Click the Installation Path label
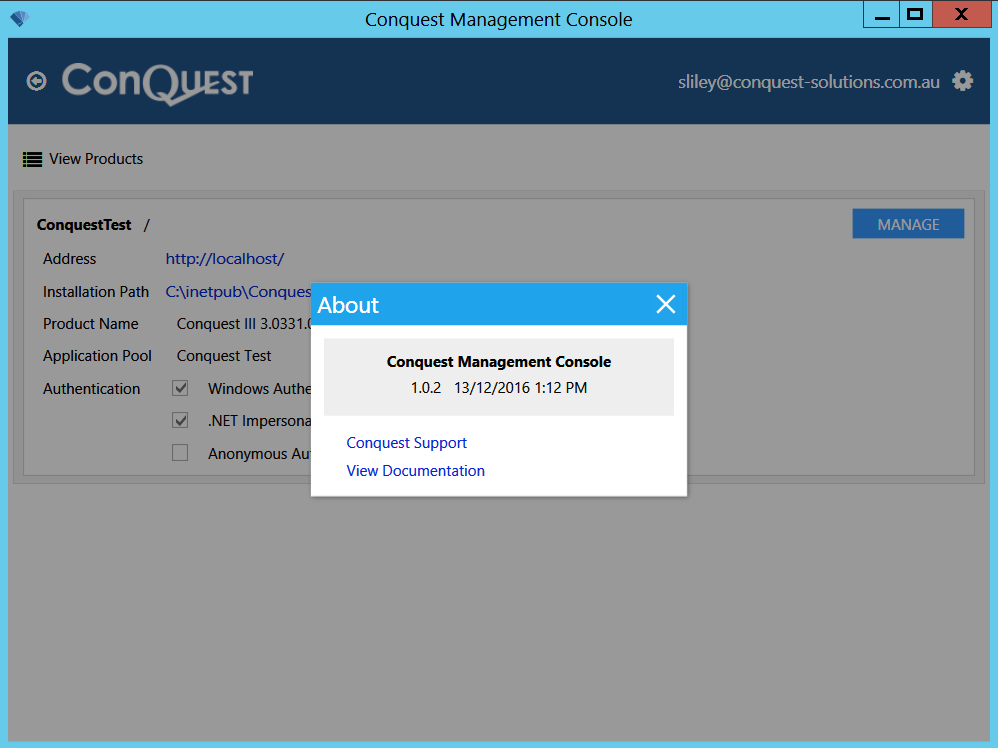Screen dimensions: 998x748 pos(95,292)
